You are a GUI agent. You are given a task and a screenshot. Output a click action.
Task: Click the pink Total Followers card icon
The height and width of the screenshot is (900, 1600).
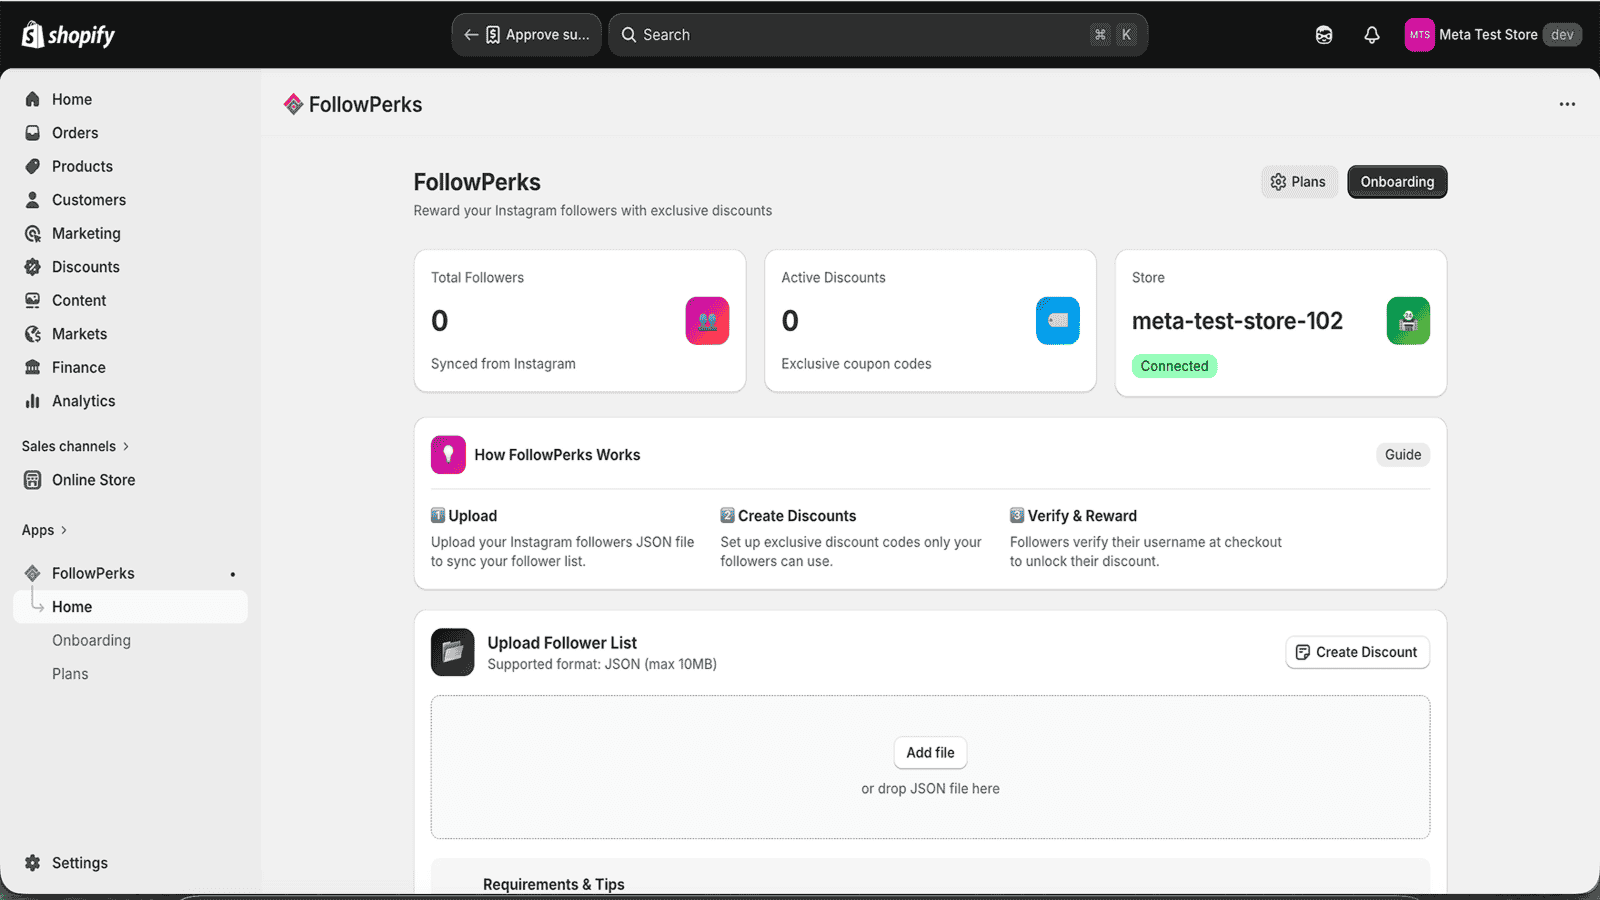(x=707, y=321)
